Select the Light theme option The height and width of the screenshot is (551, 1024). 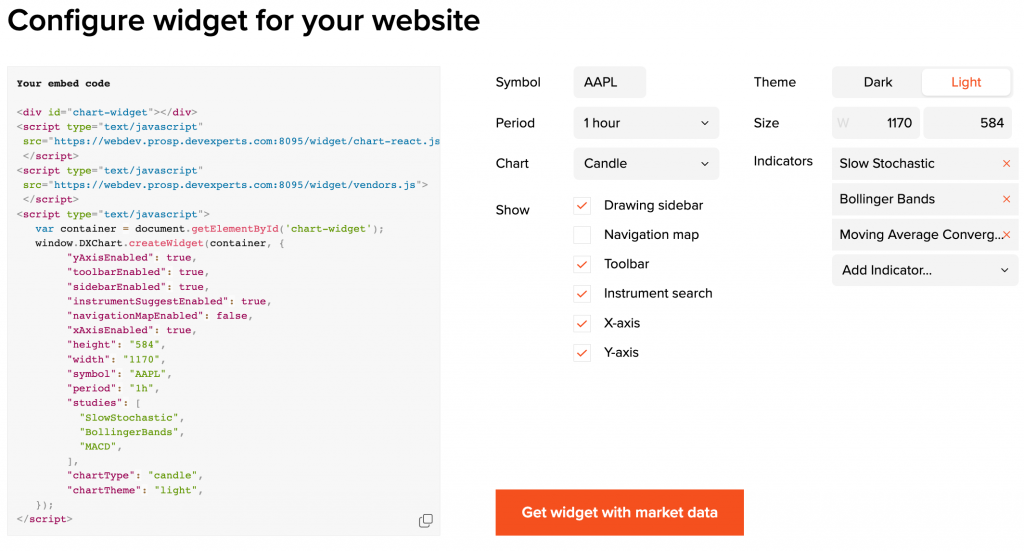coord(966,82)
